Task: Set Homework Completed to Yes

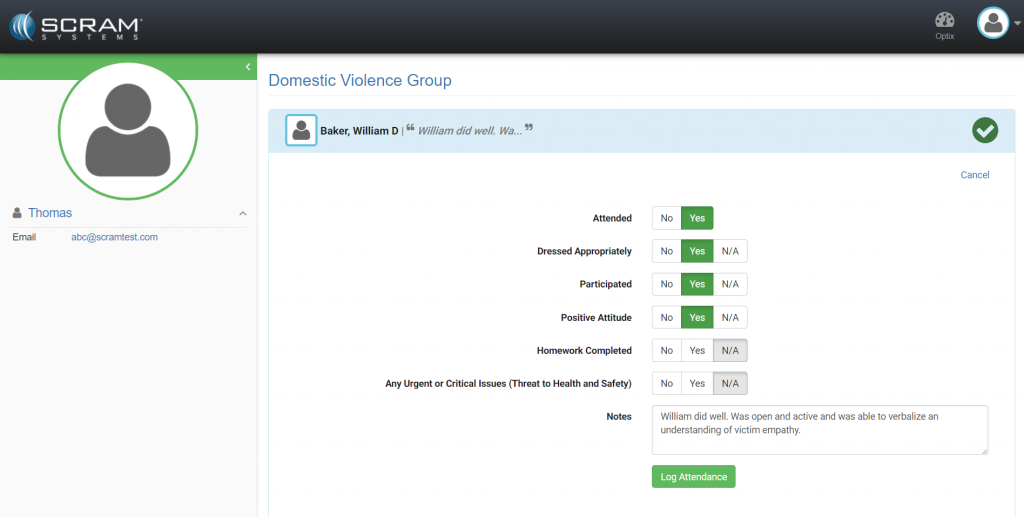Action: tap(697, 351)
